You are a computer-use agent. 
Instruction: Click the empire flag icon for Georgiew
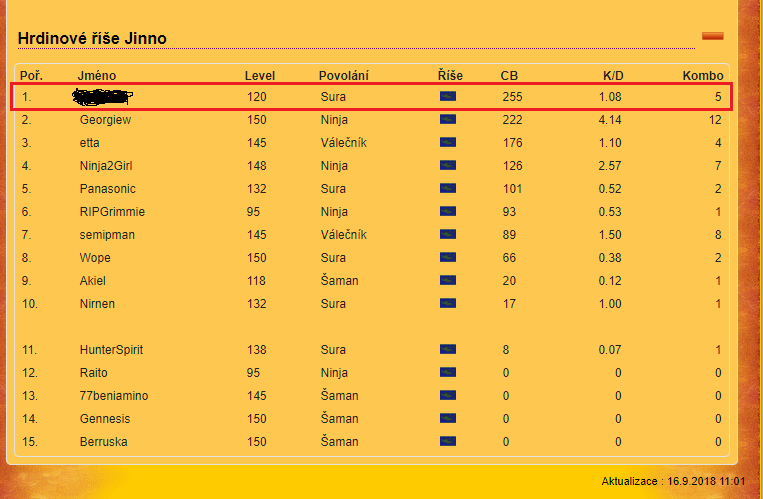coord(448,119)
